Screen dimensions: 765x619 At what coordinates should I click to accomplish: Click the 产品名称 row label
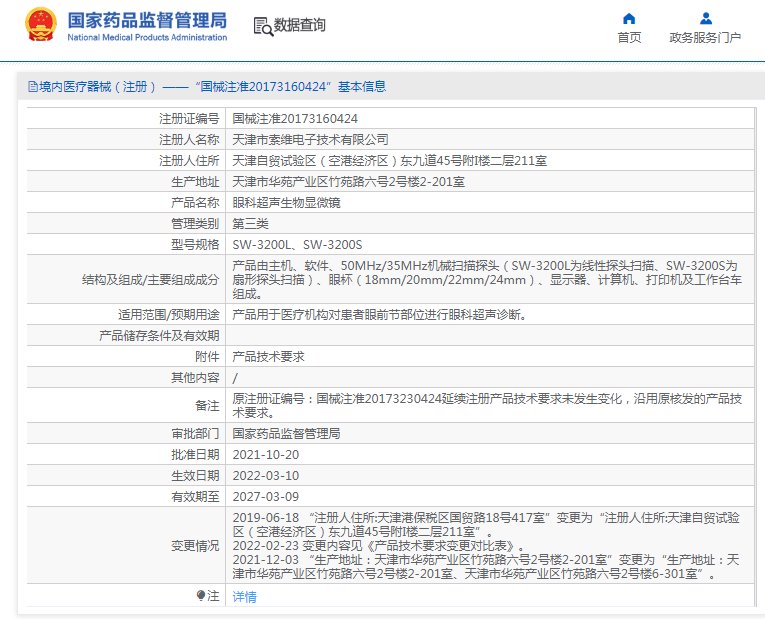pyautogui.click(x=195, y=202)
